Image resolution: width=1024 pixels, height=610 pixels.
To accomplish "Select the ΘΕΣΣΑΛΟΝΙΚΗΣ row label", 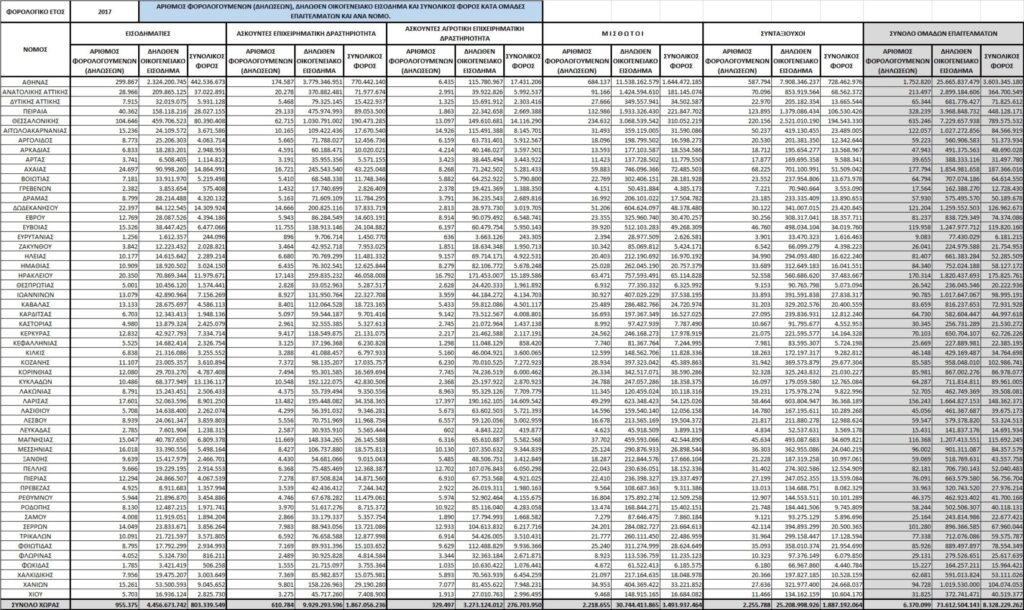I will [x=35, y=121].
